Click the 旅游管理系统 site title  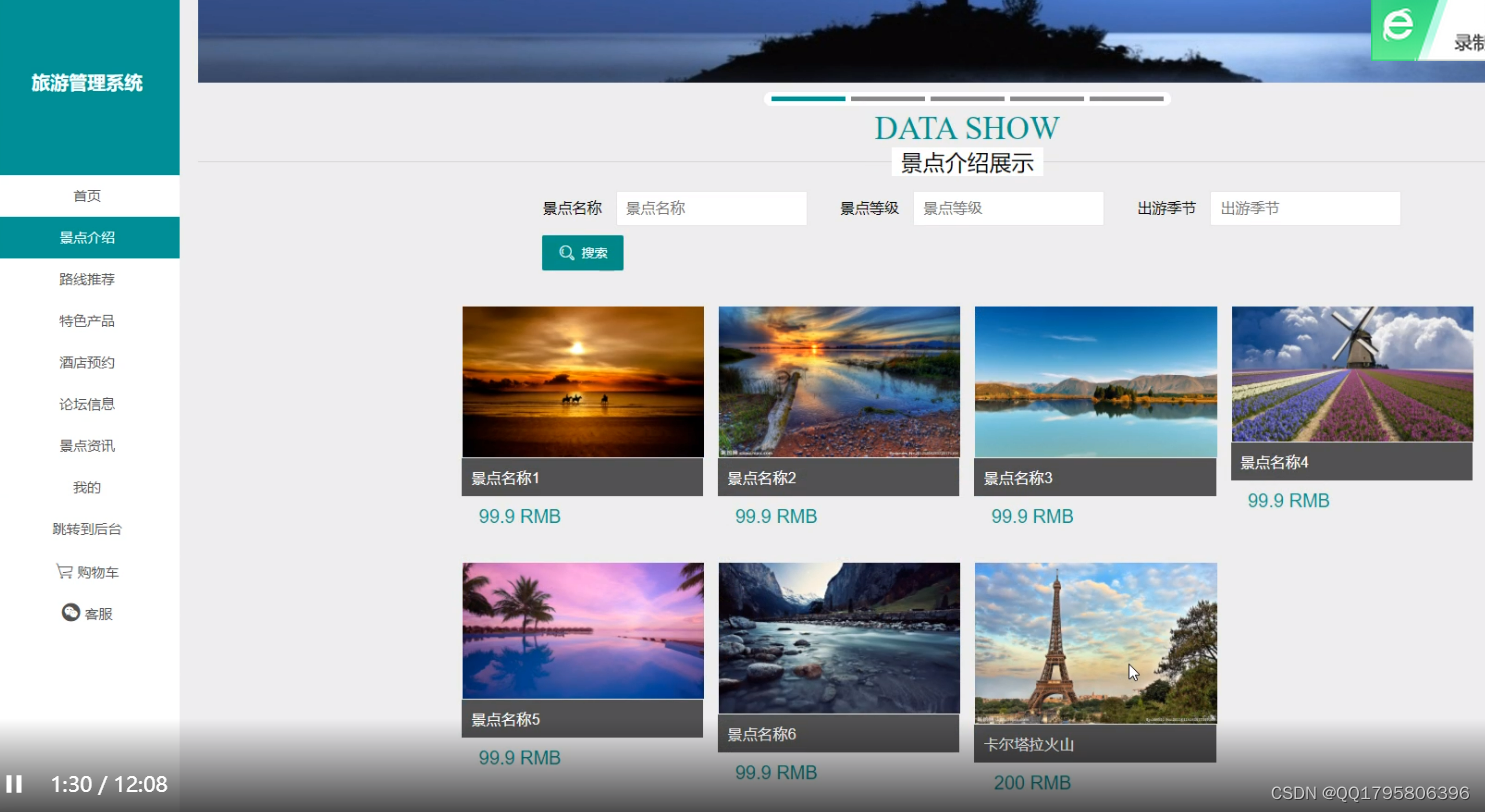coord(87,83)
